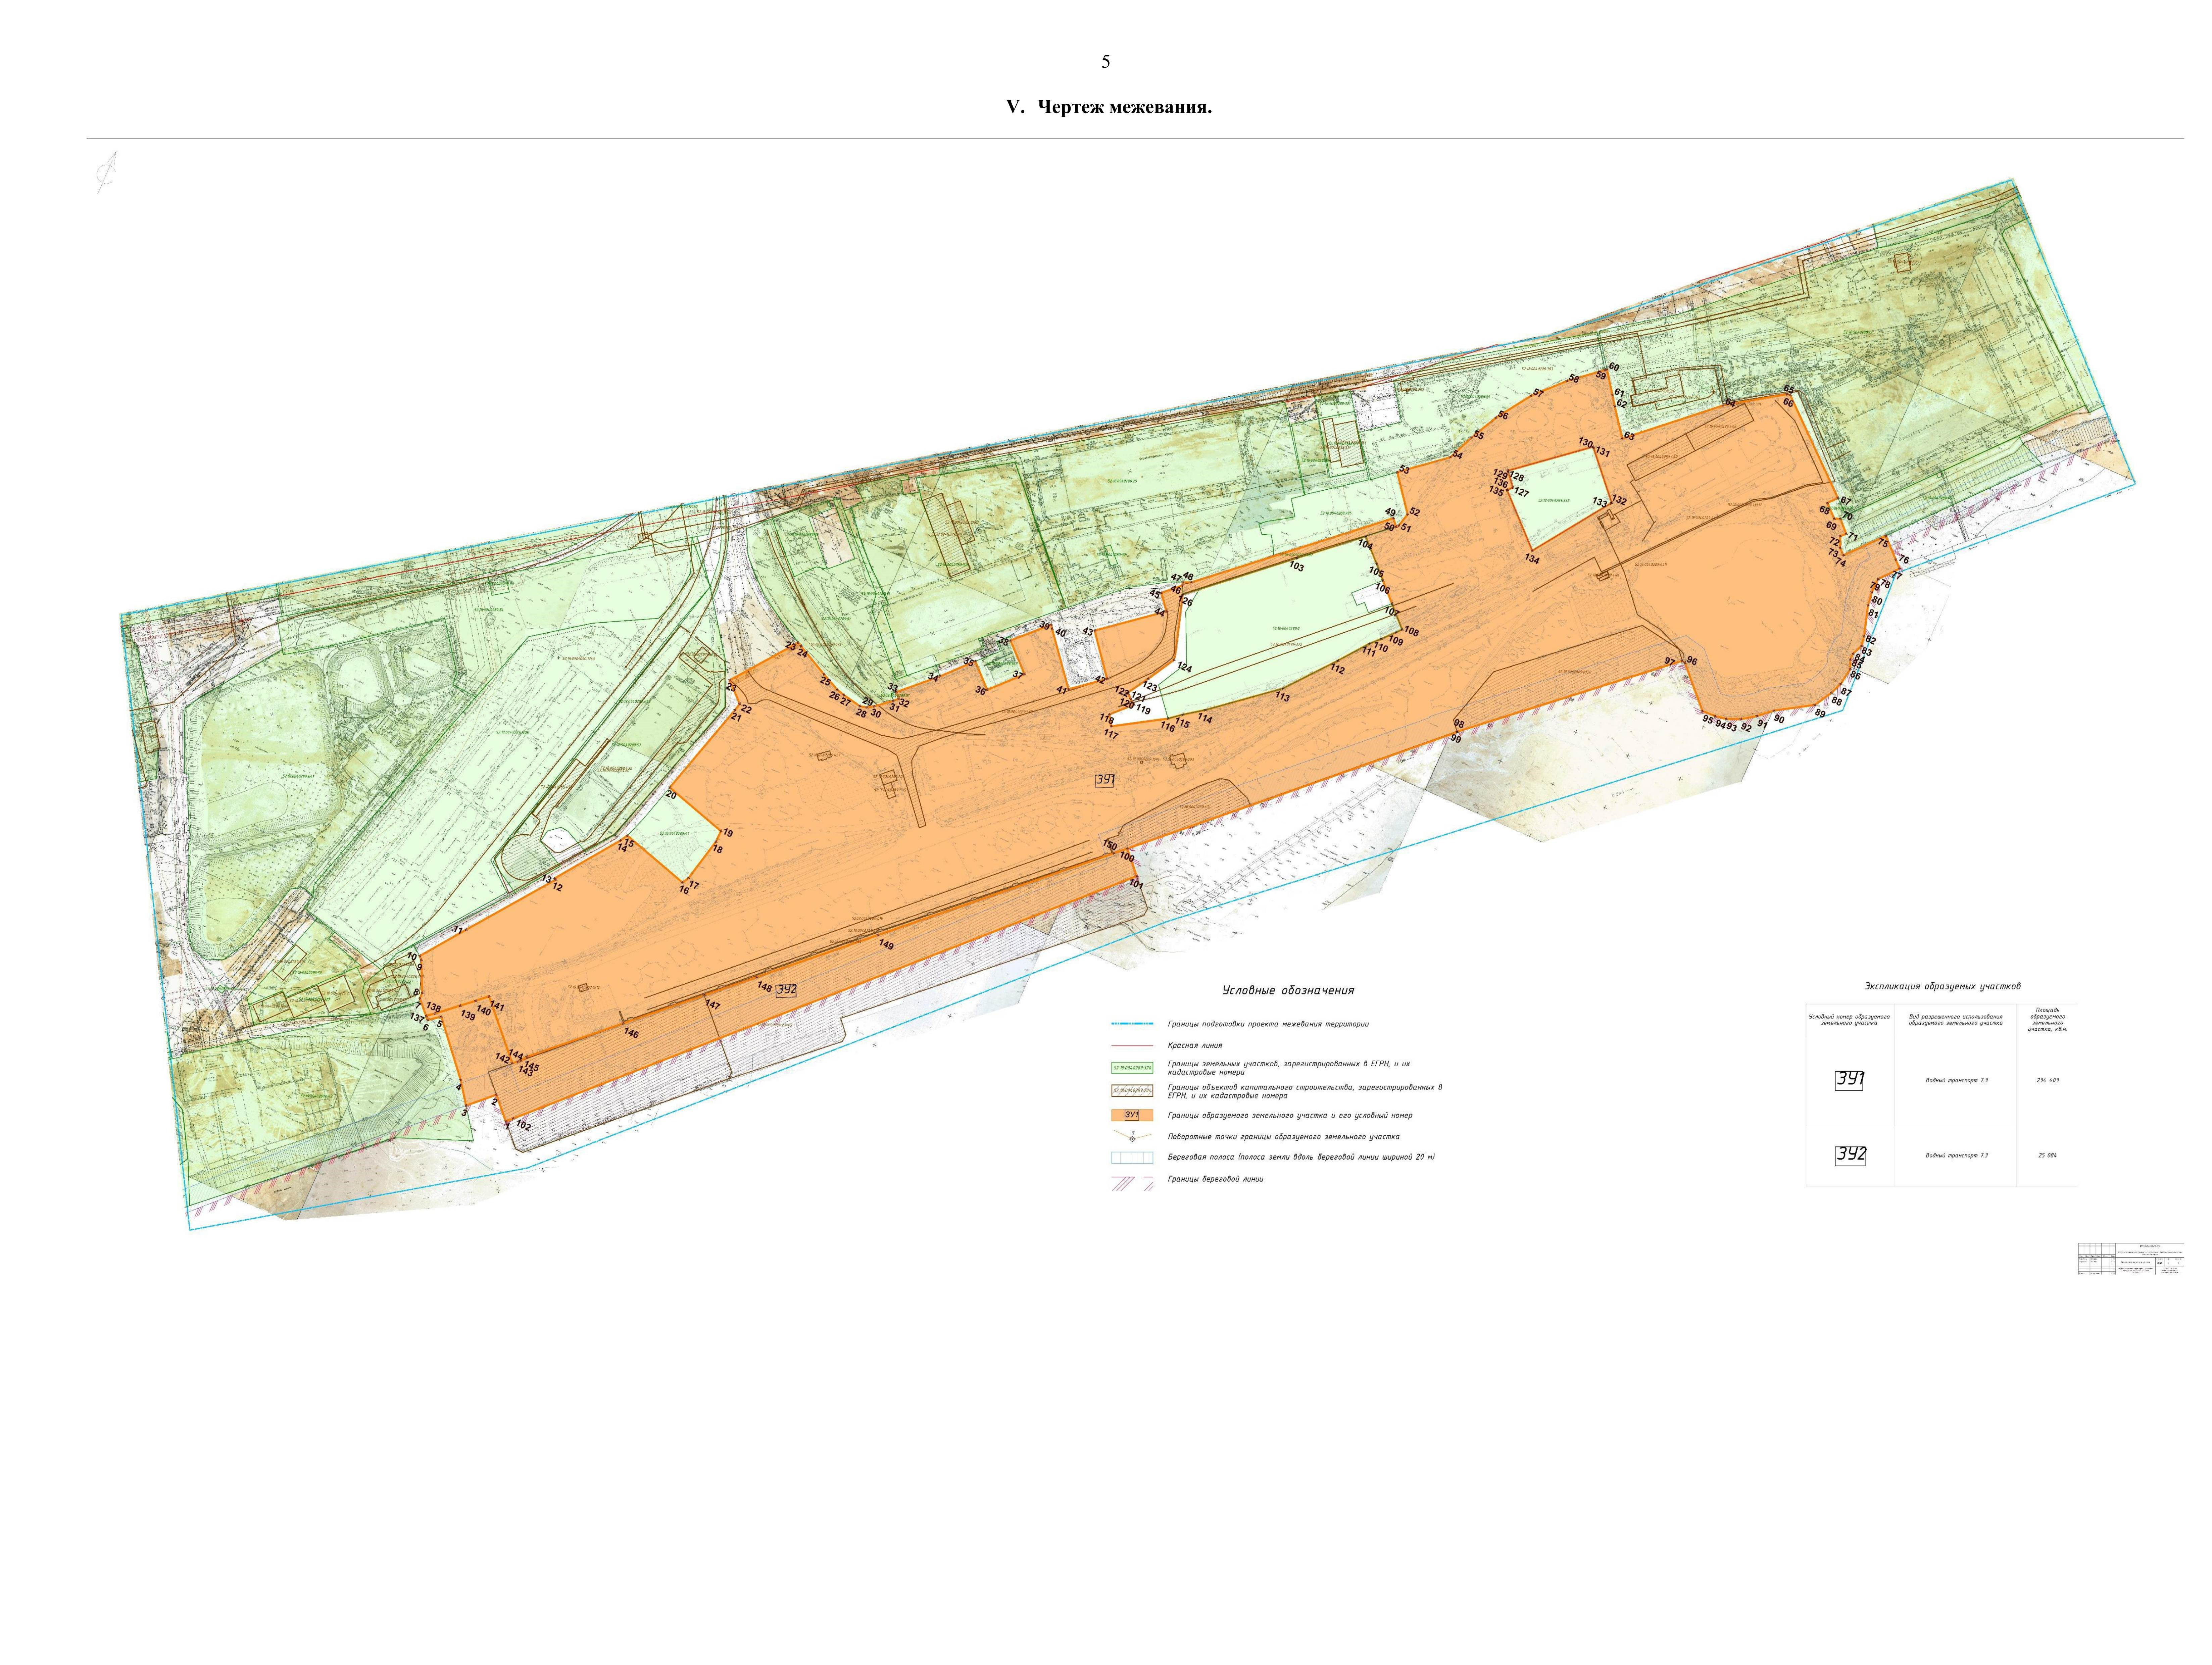This screenshot has width=2212, height=1665.
Task: Click the north arrow compass symbol
Action: click(x=104, y=171)
